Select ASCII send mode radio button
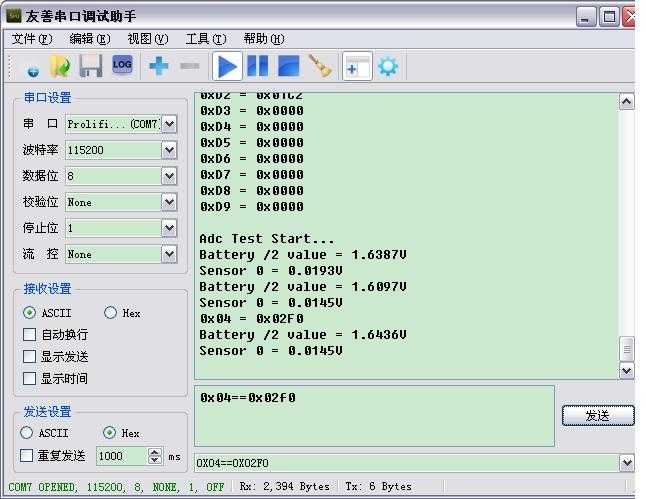 [x=26, y=433]
